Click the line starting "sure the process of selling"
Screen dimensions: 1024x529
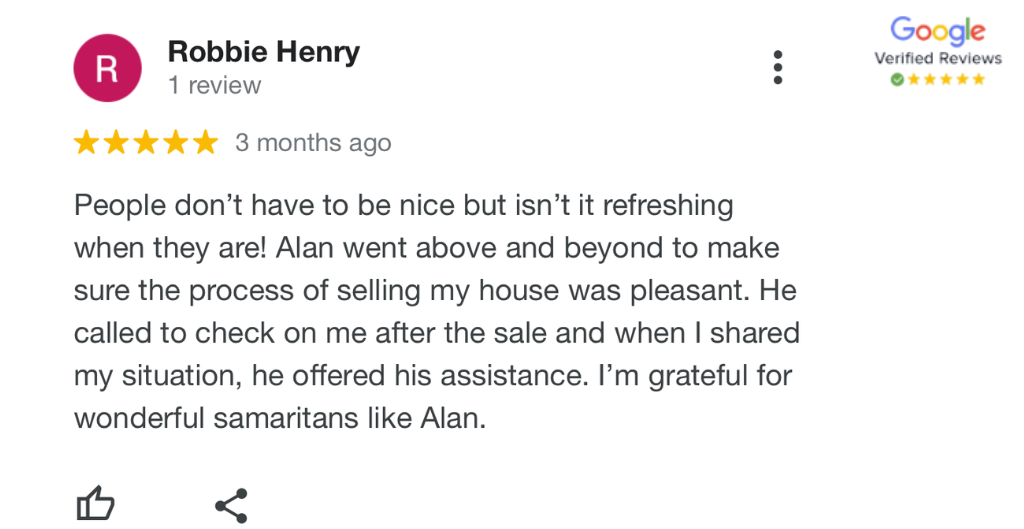point(436,291)
